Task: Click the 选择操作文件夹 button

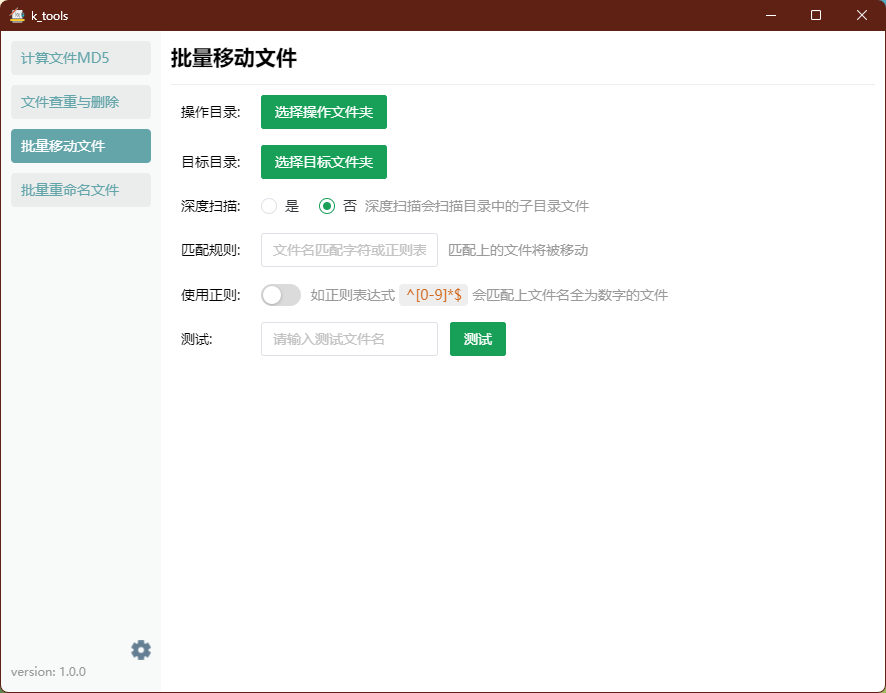Action: pos(323,112)
